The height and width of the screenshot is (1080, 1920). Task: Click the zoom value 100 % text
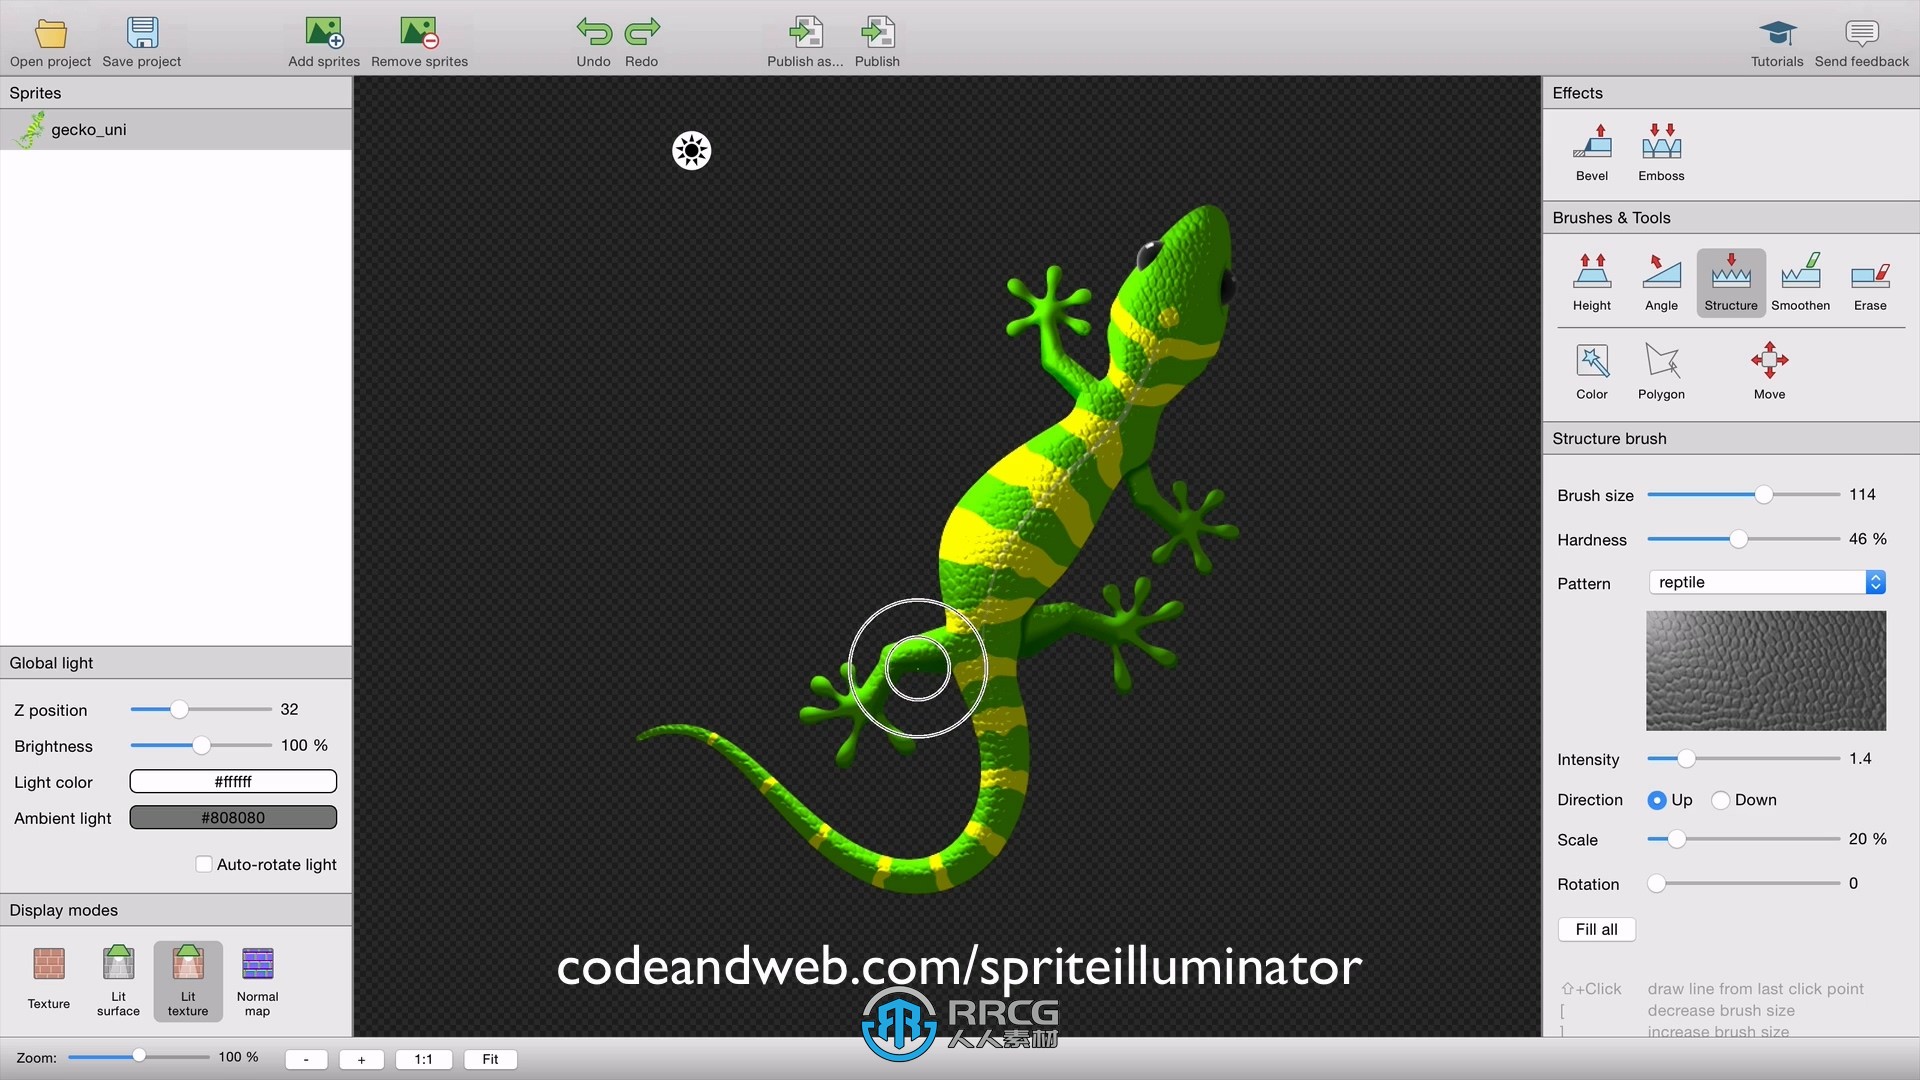click(x=238, y=1057)
